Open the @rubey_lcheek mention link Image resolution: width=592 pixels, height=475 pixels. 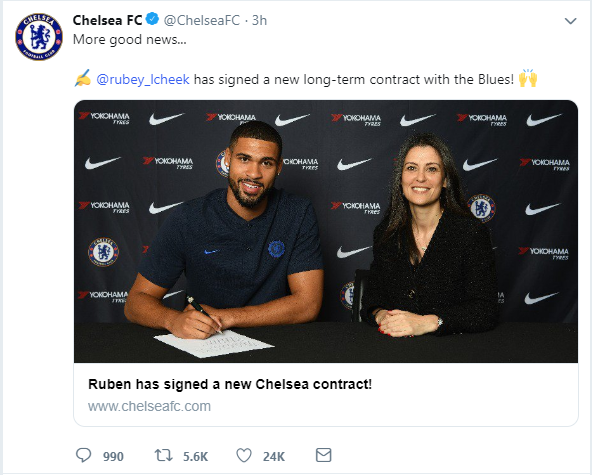pyautogui.click(x=143, y=80)
